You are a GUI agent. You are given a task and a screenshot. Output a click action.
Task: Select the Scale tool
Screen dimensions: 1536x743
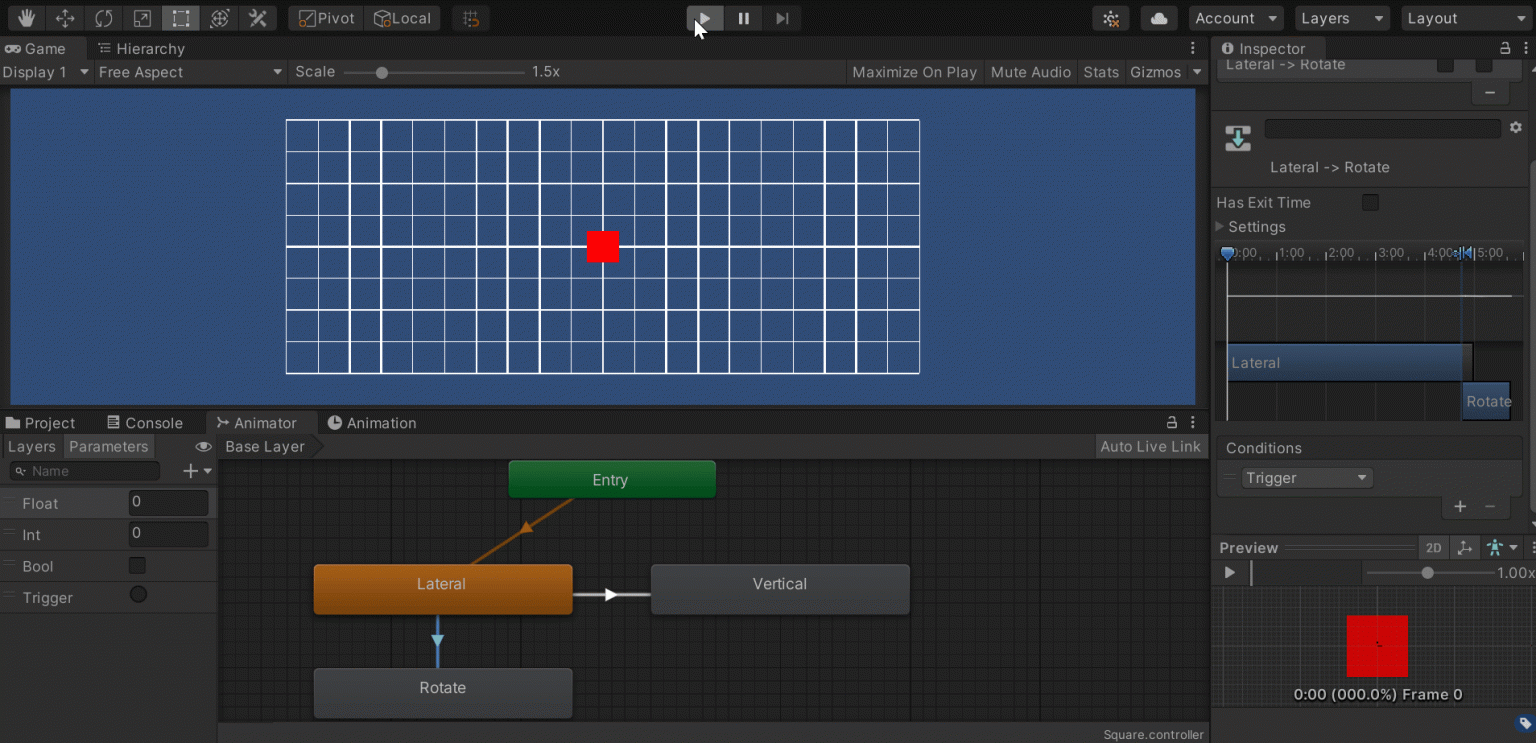[142, 18]
